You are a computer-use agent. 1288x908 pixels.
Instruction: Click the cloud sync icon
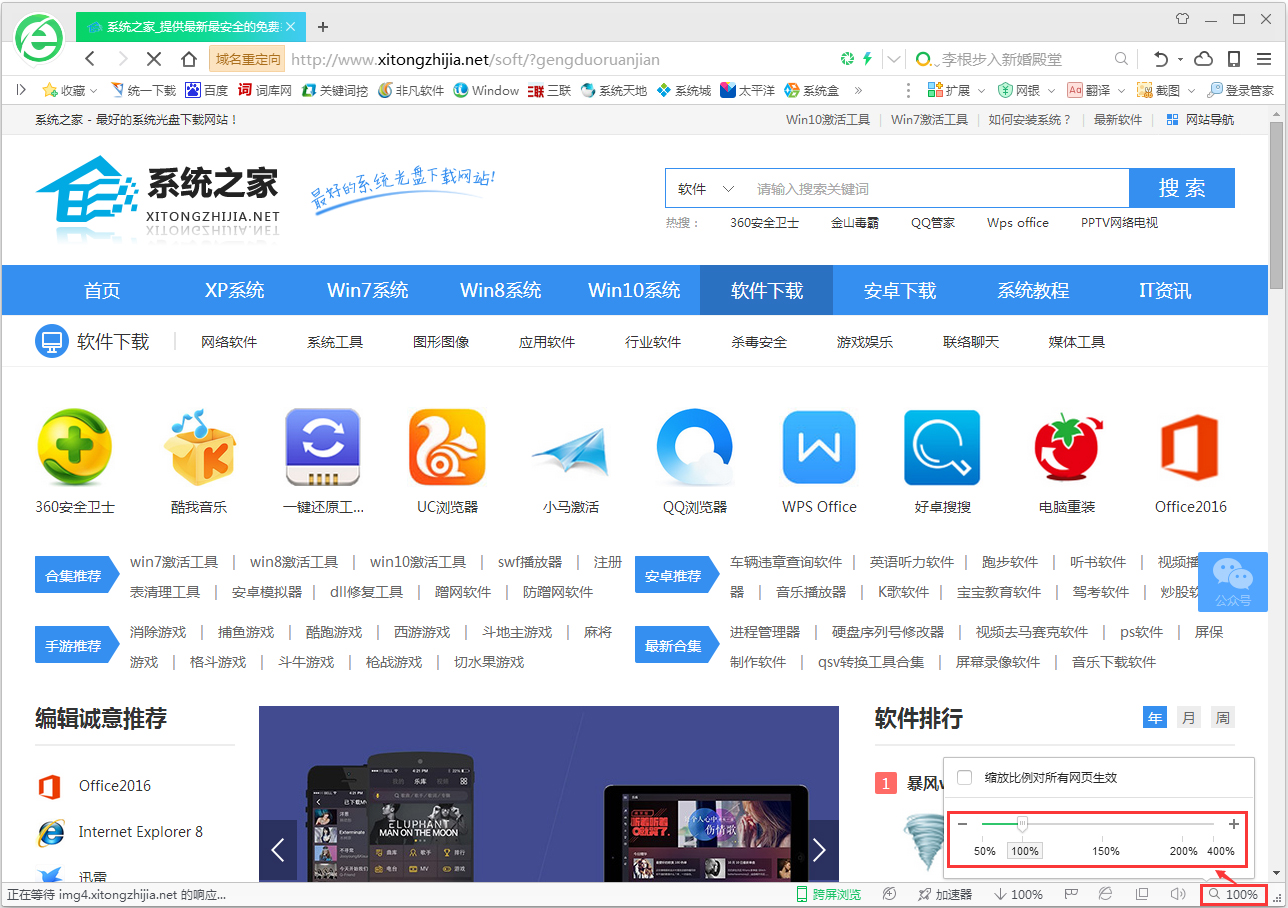click(1203, 59)
